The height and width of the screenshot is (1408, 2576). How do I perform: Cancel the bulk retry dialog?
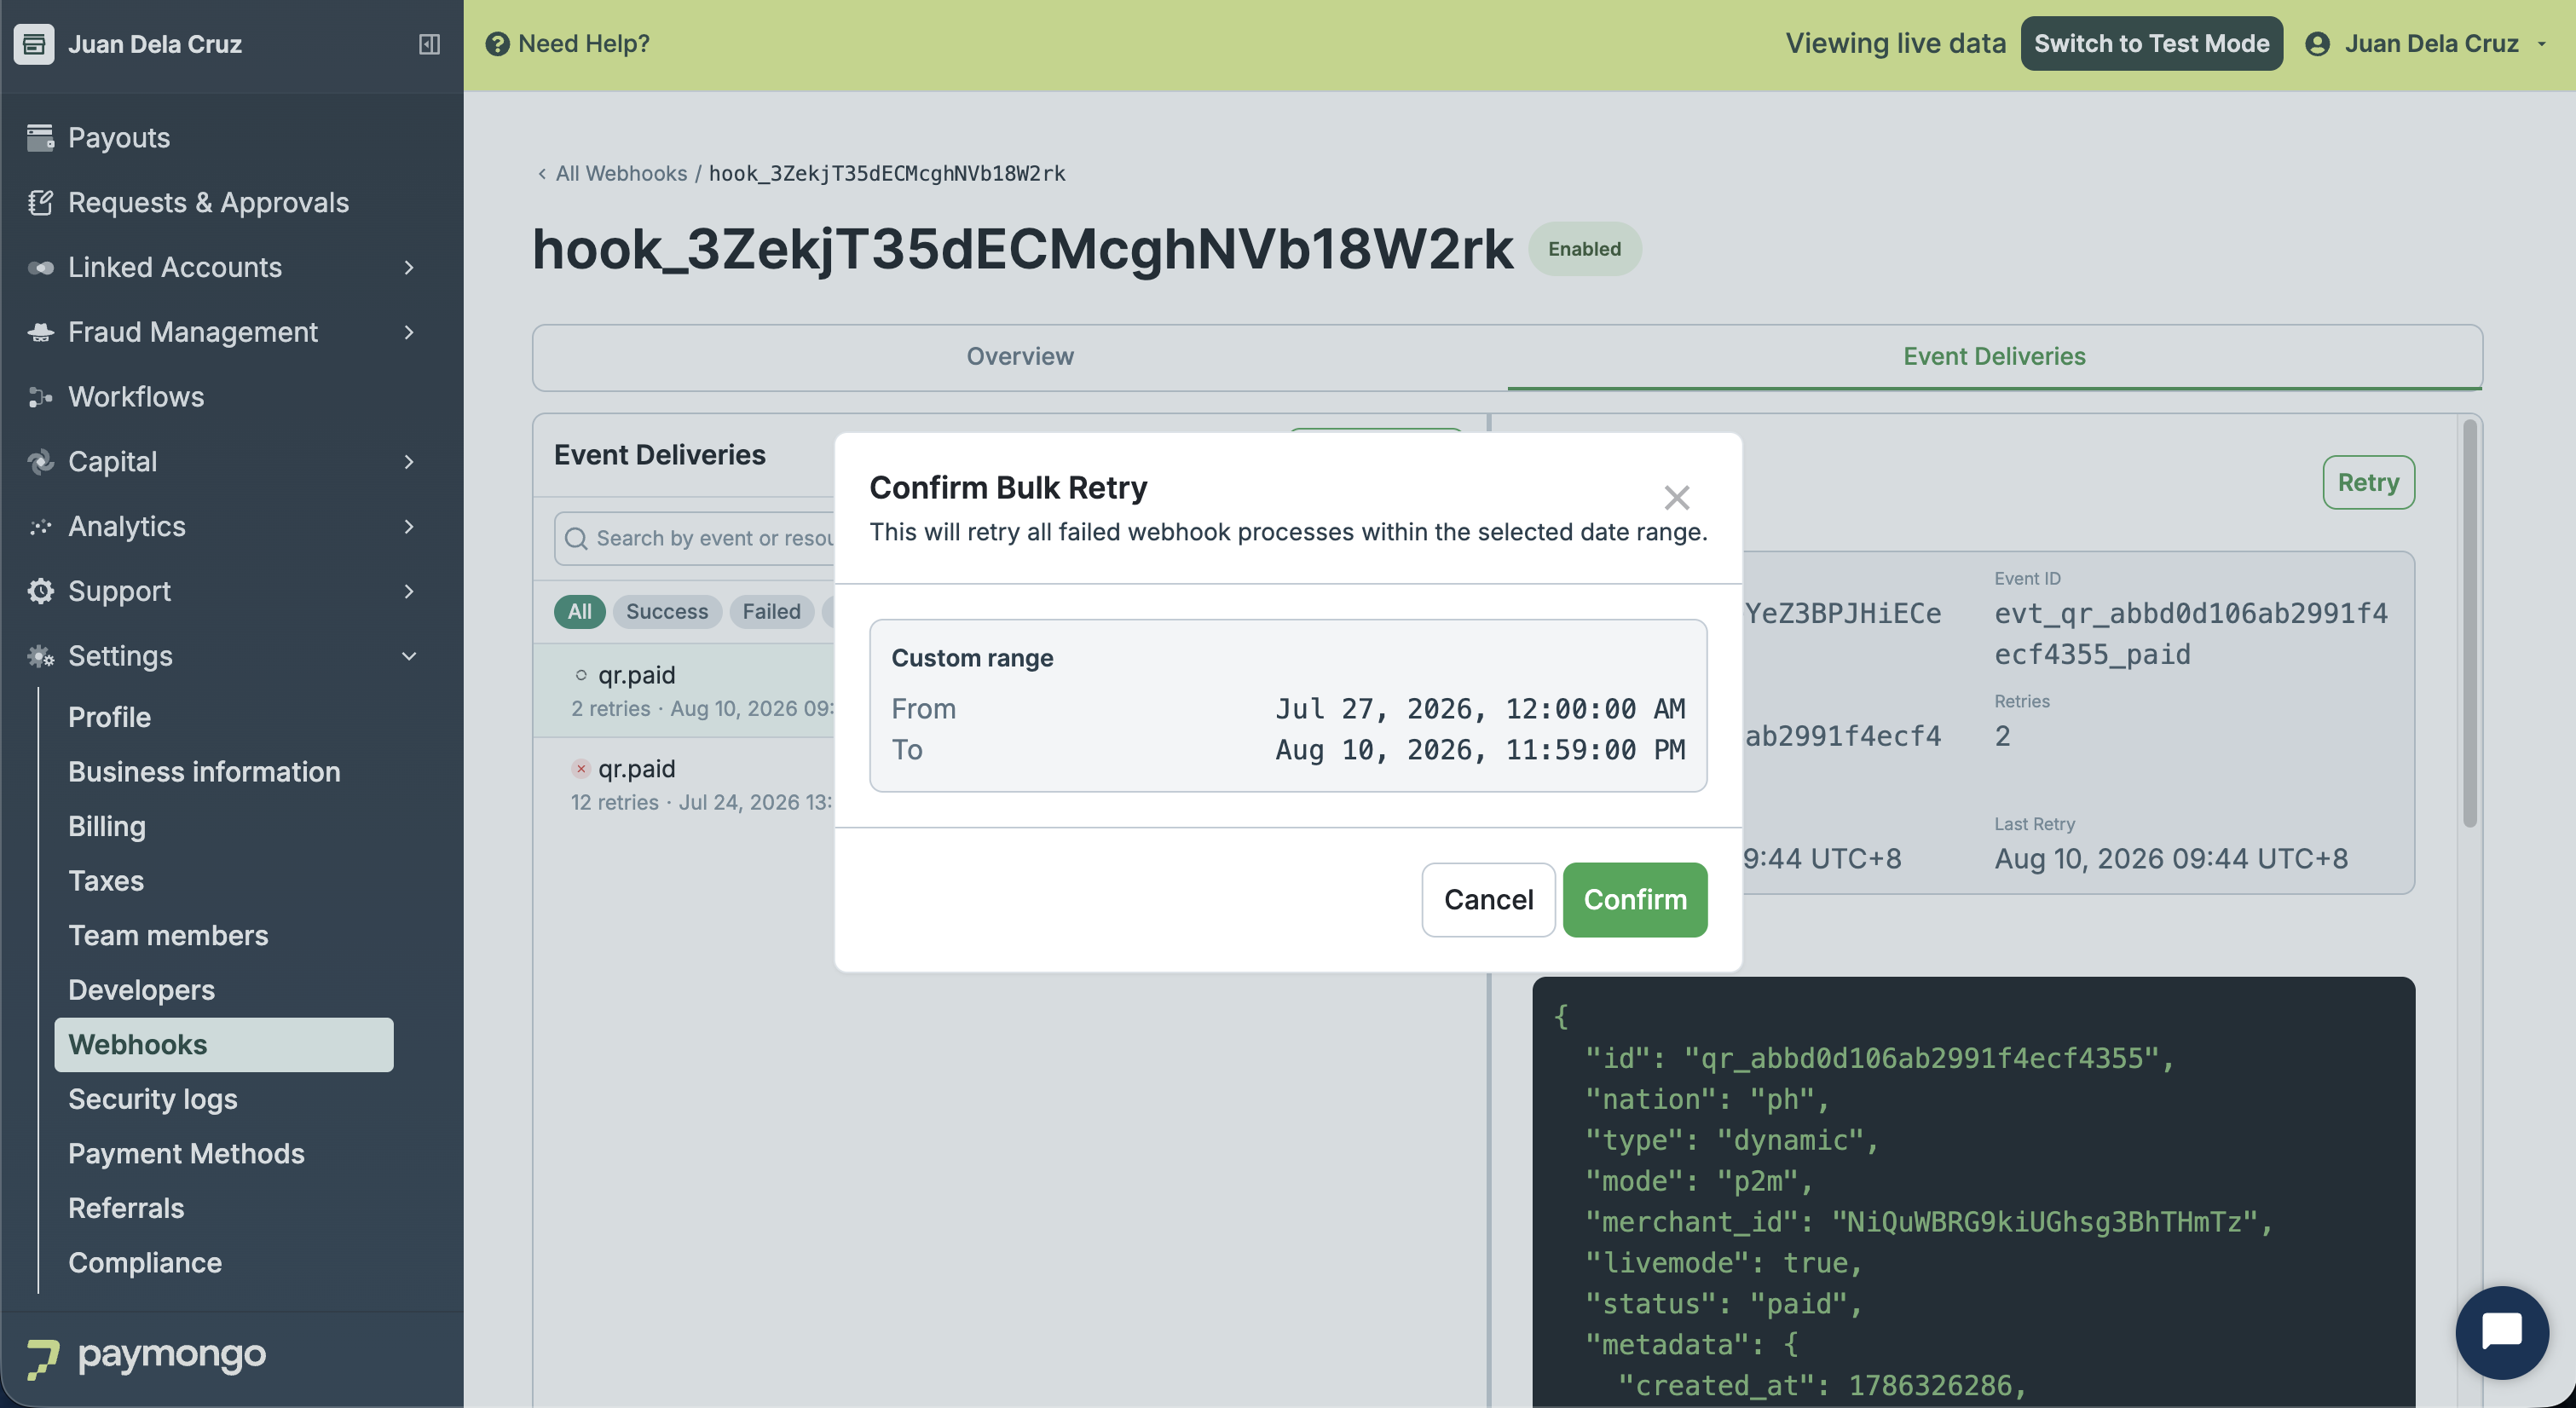click(x=1488, y=900)
